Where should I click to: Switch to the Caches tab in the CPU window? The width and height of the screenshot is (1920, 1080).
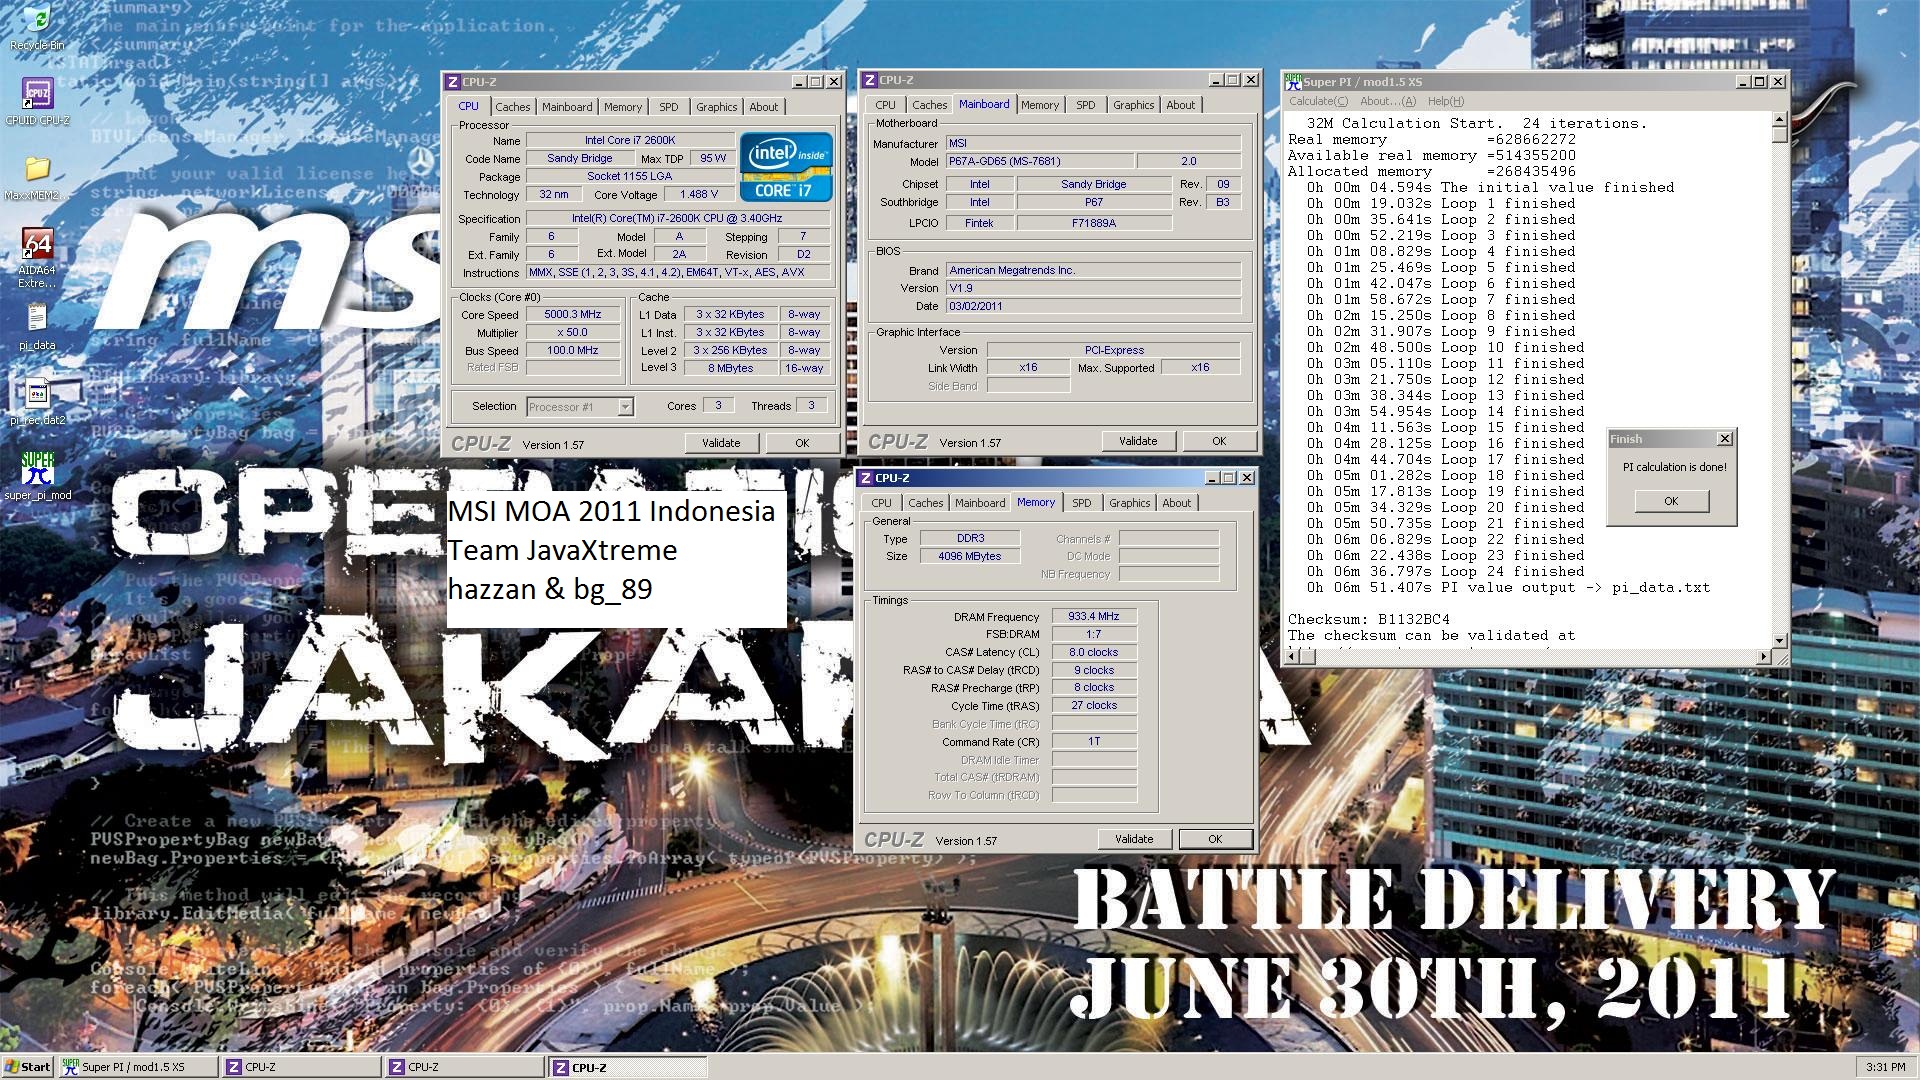point(512,107)
